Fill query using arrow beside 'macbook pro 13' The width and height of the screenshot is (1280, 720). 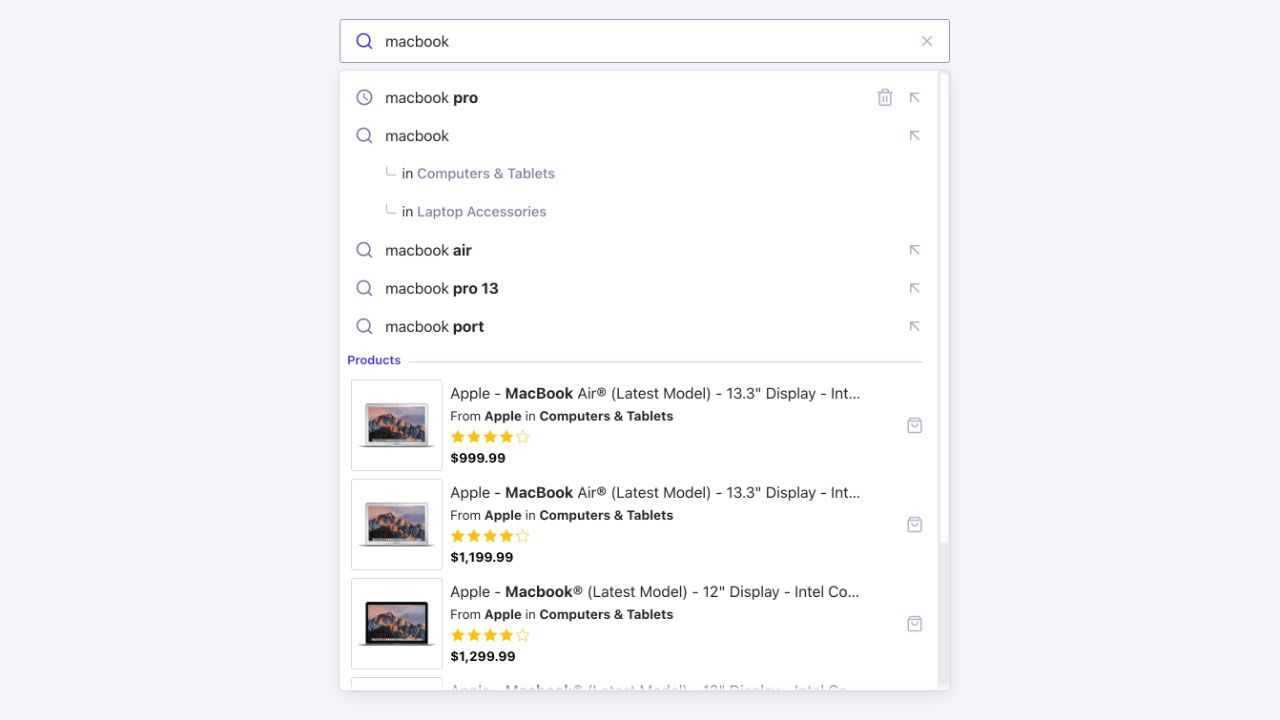pos(914,288)
